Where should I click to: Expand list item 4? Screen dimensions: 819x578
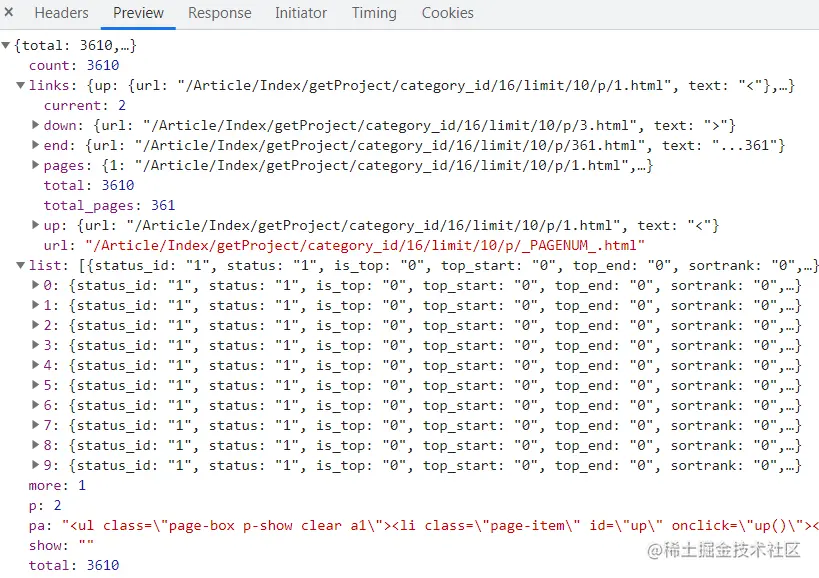(36, 365)
